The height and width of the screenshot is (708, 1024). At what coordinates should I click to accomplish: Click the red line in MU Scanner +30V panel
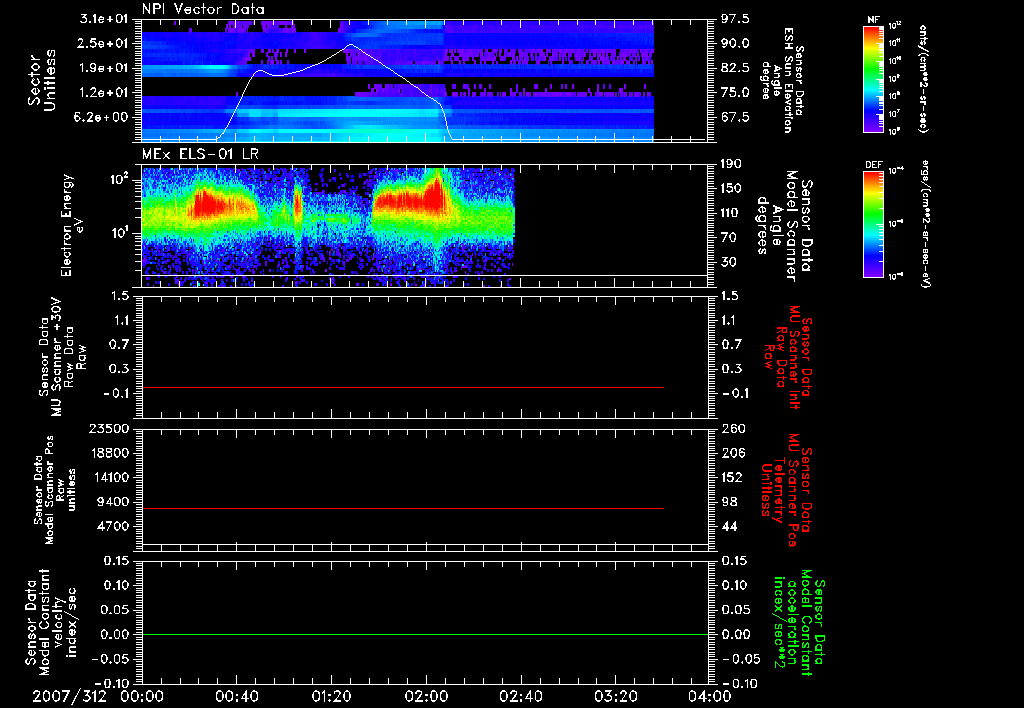tap(402, 387)
